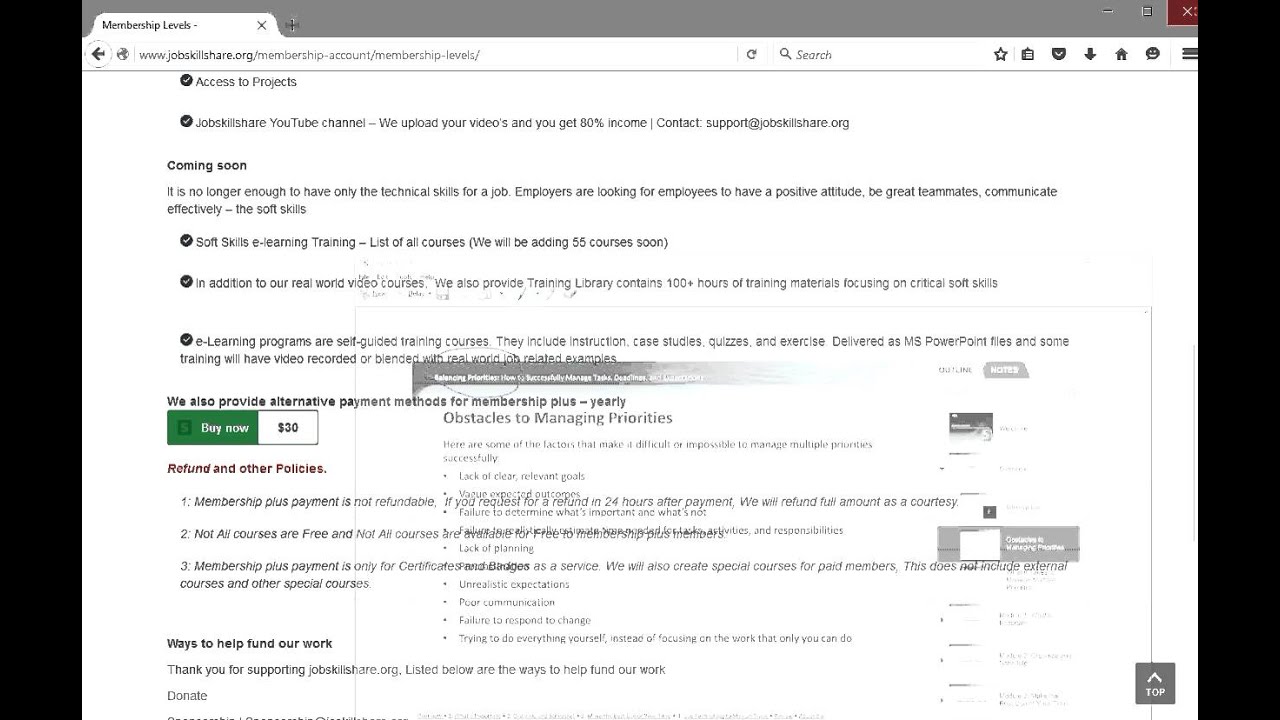
Task: Close the Membership Levels tab
Action: (x=262, y=25)
